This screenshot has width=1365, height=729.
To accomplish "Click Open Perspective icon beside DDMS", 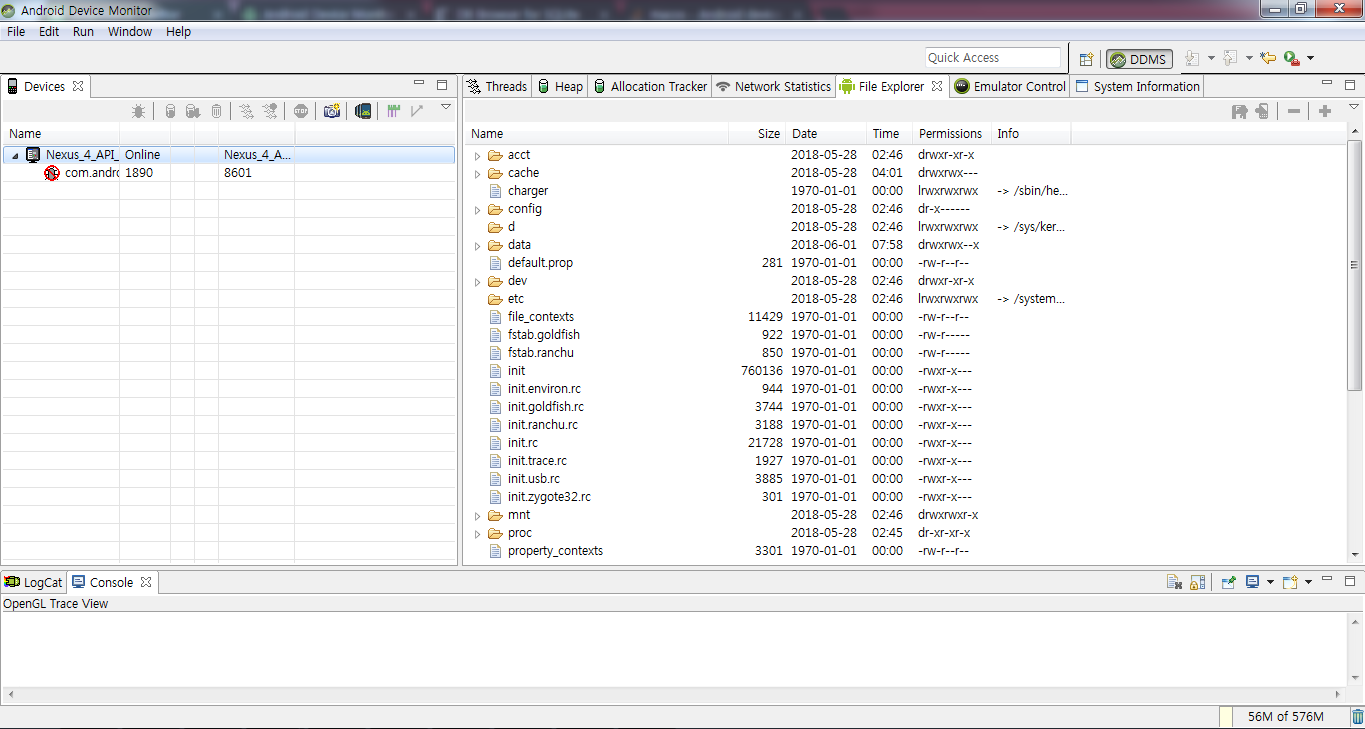I will tap(1086, 59).
